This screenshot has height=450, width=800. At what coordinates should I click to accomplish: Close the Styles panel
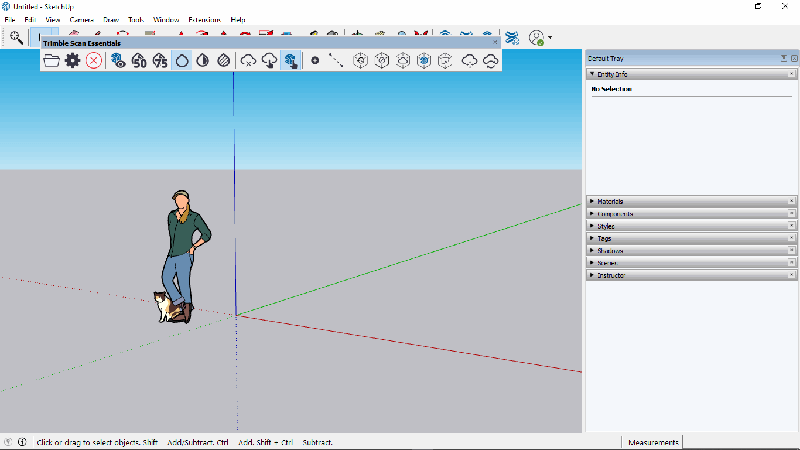pyautogui.click(x=791, y=226)
